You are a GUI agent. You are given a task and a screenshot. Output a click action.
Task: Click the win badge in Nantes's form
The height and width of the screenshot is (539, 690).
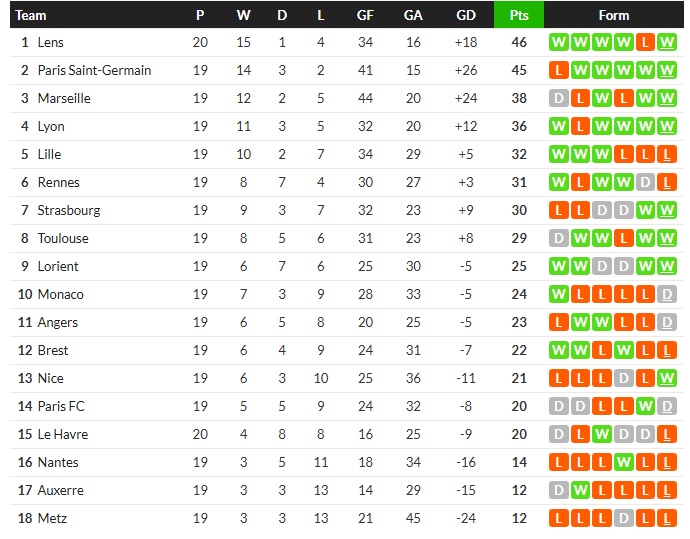(x=624, y=463)
